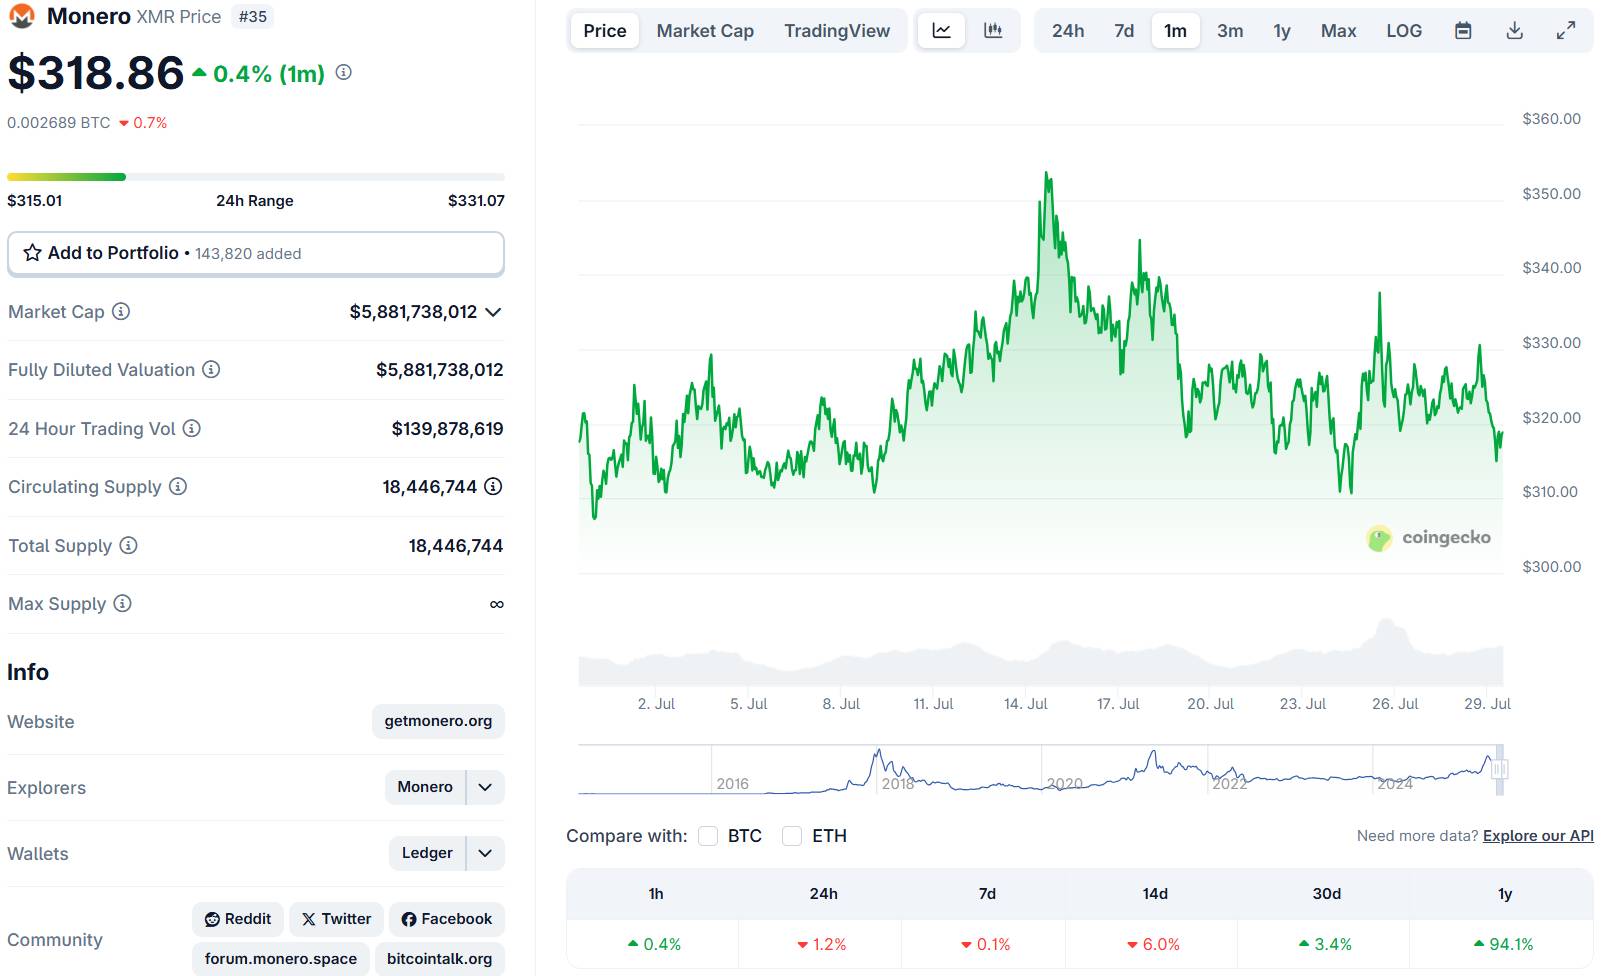Viewport: 1614px width, 976px height.
Task: Click the $318.86 price heading
Action: [96, 73]
